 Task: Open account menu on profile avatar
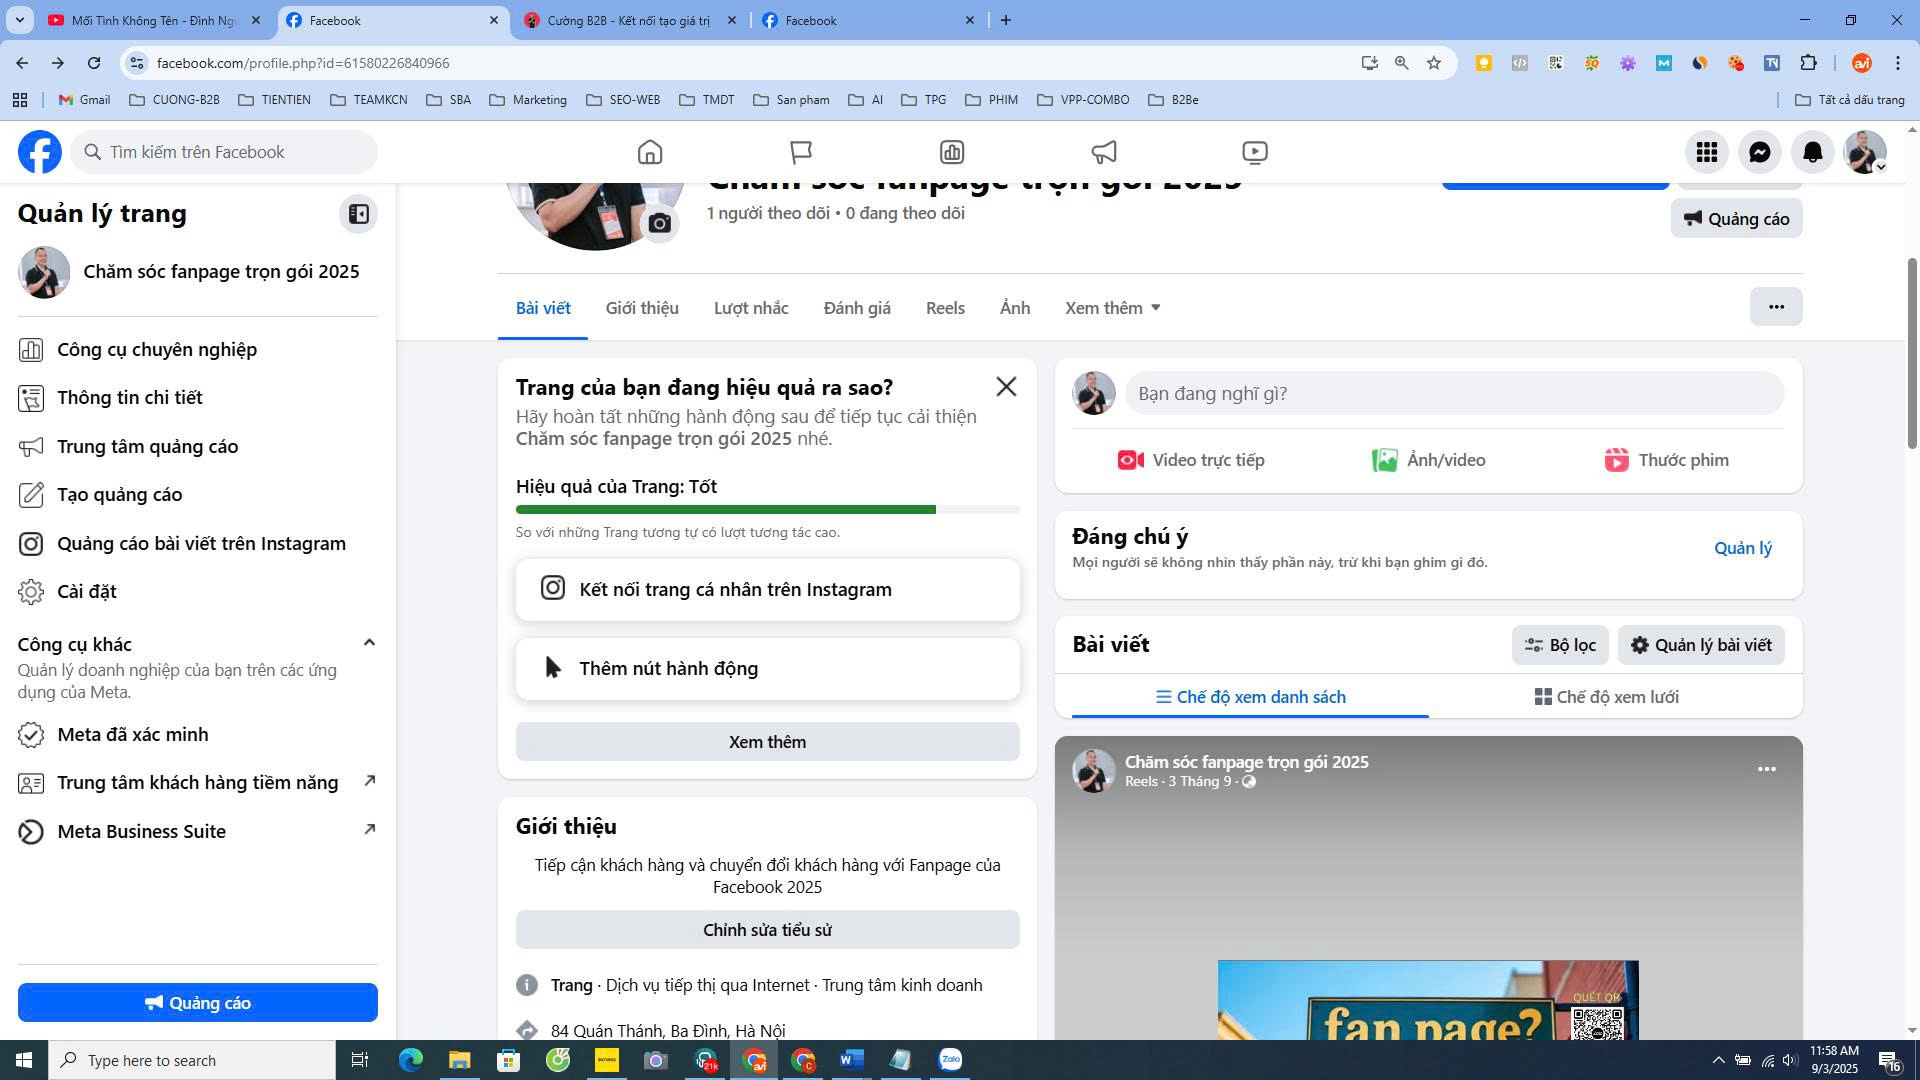pos(1865,152)
